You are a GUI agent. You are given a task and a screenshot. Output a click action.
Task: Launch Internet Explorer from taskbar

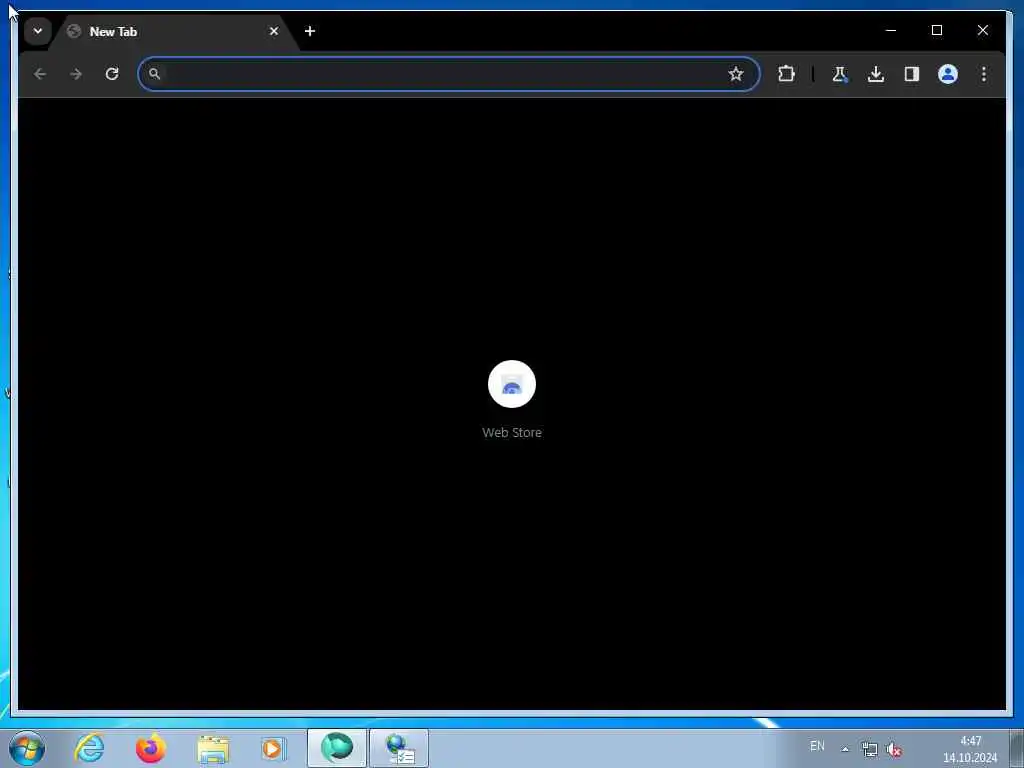[89, 748]
